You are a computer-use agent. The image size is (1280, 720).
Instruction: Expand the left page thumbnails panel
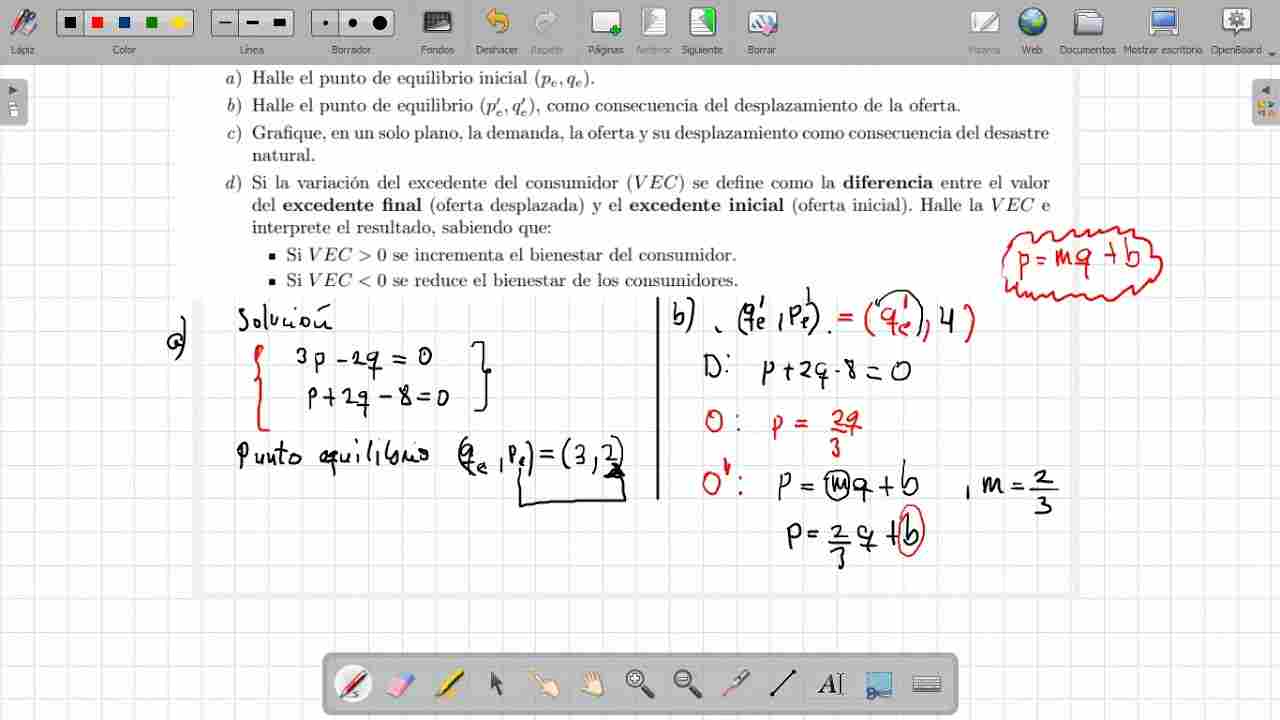[x=13, y=101]
